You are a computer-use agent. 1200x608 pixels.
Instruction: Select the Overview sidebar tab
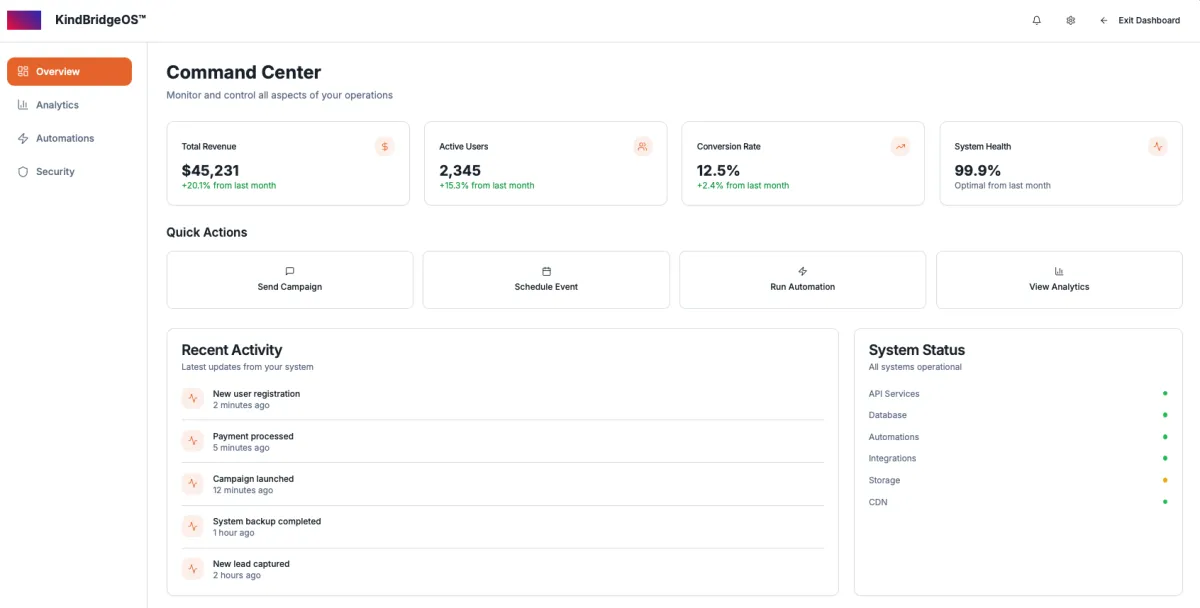click(69, 72)
